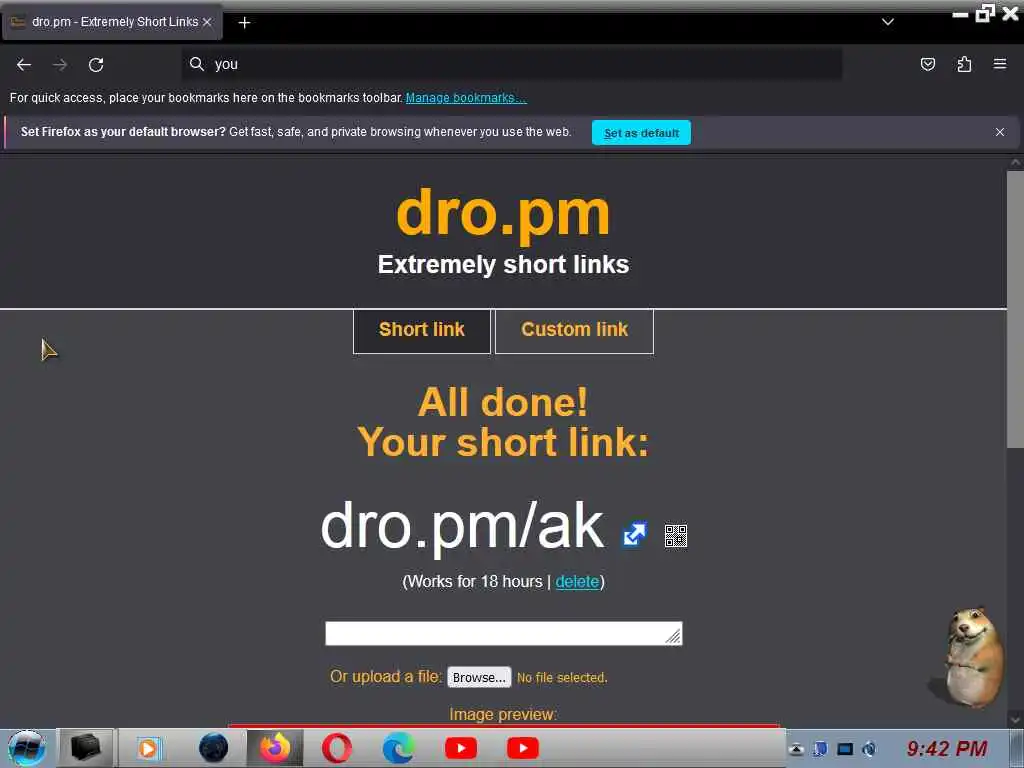Reload the page with the refresh icon
This screenshot has height=768, width=1024.
click(96, 64)
